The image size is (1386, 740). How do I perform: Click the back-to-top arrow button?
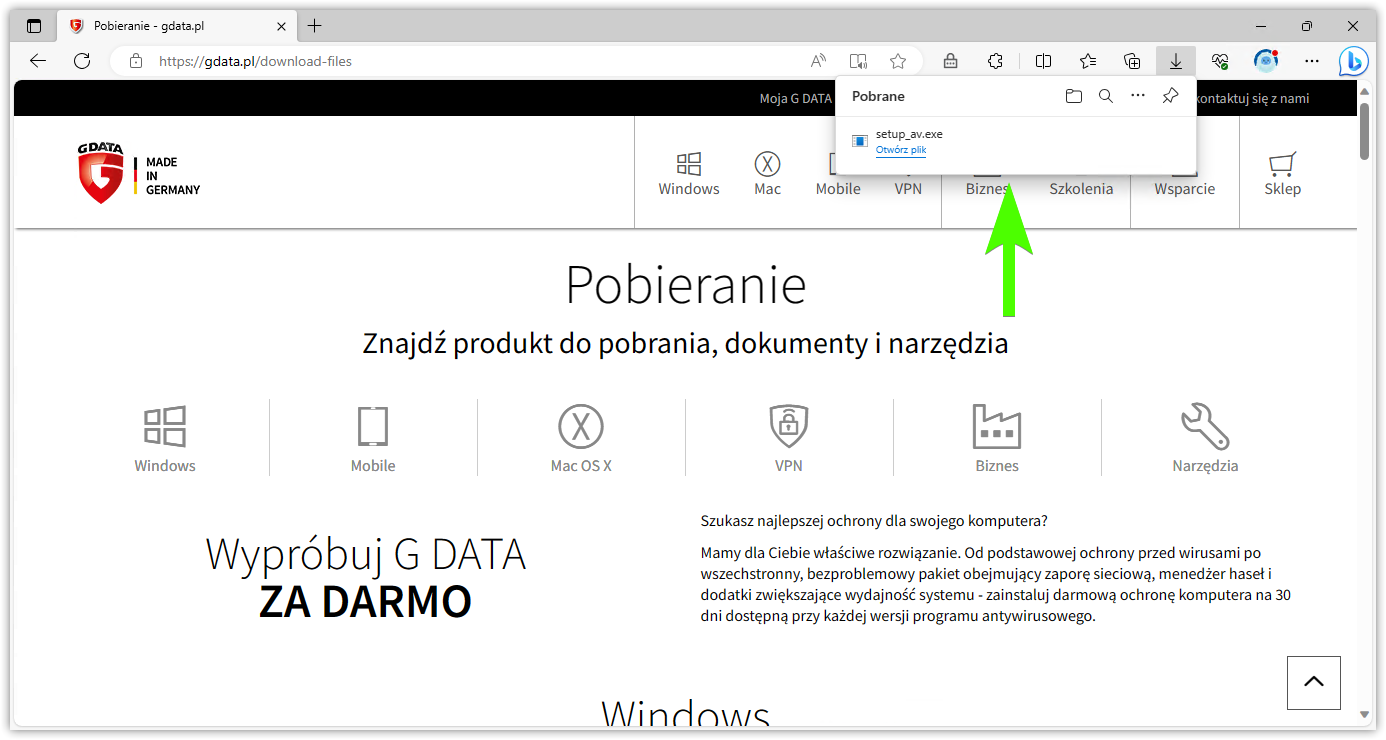pyautogui.click(x=1314, y=682)
